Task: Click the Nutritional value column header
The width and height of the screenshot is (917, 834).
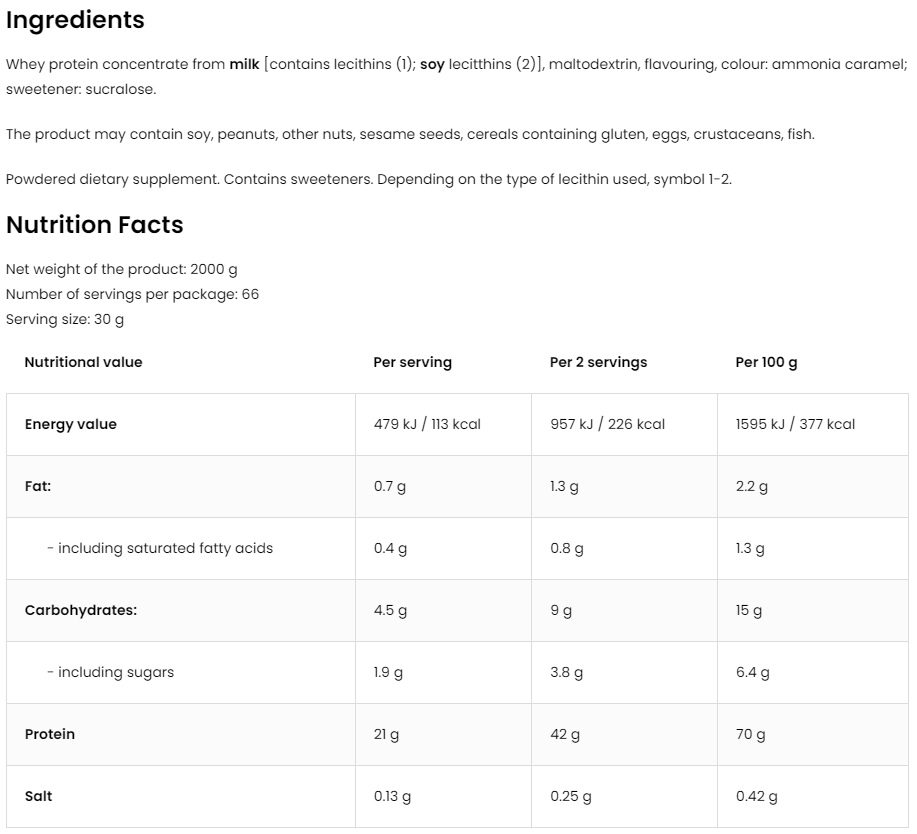Action: [x=83, y=362]
